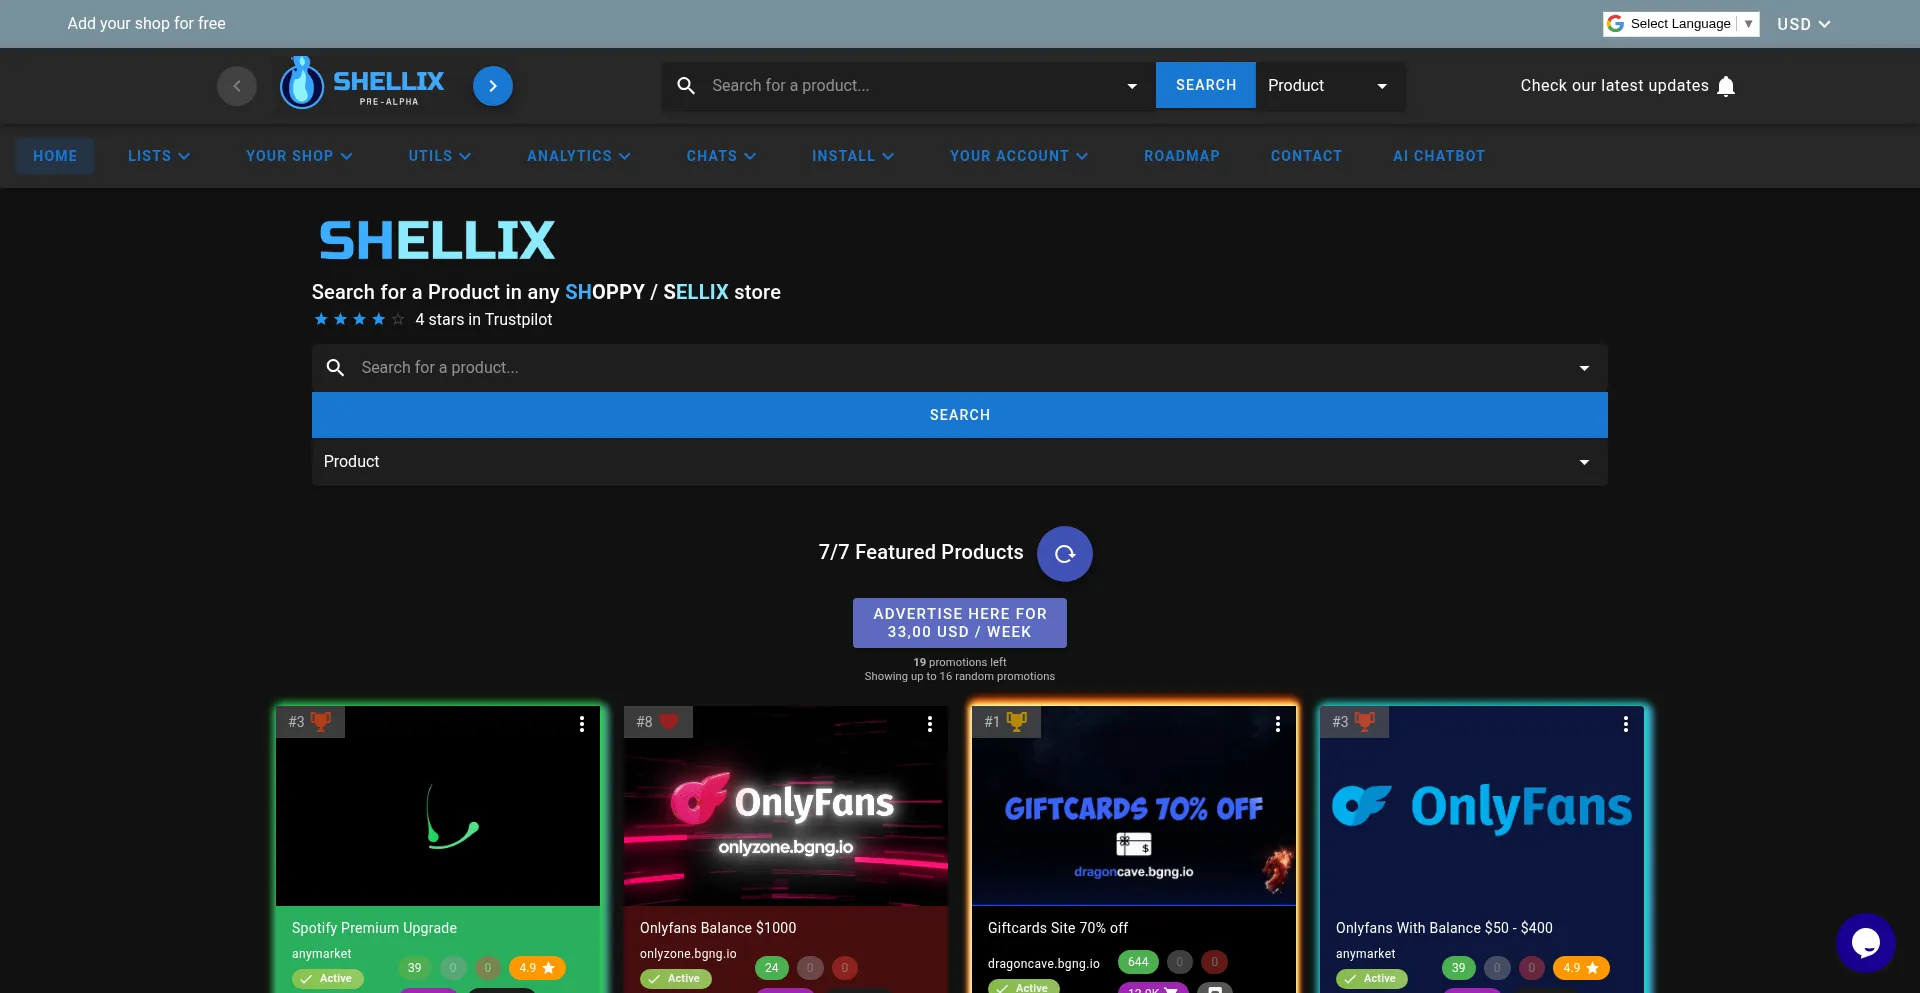Click the forward arrow next to logo
Image resolution: width=1920 pixels, height=993 pixels.
[492, 86]
